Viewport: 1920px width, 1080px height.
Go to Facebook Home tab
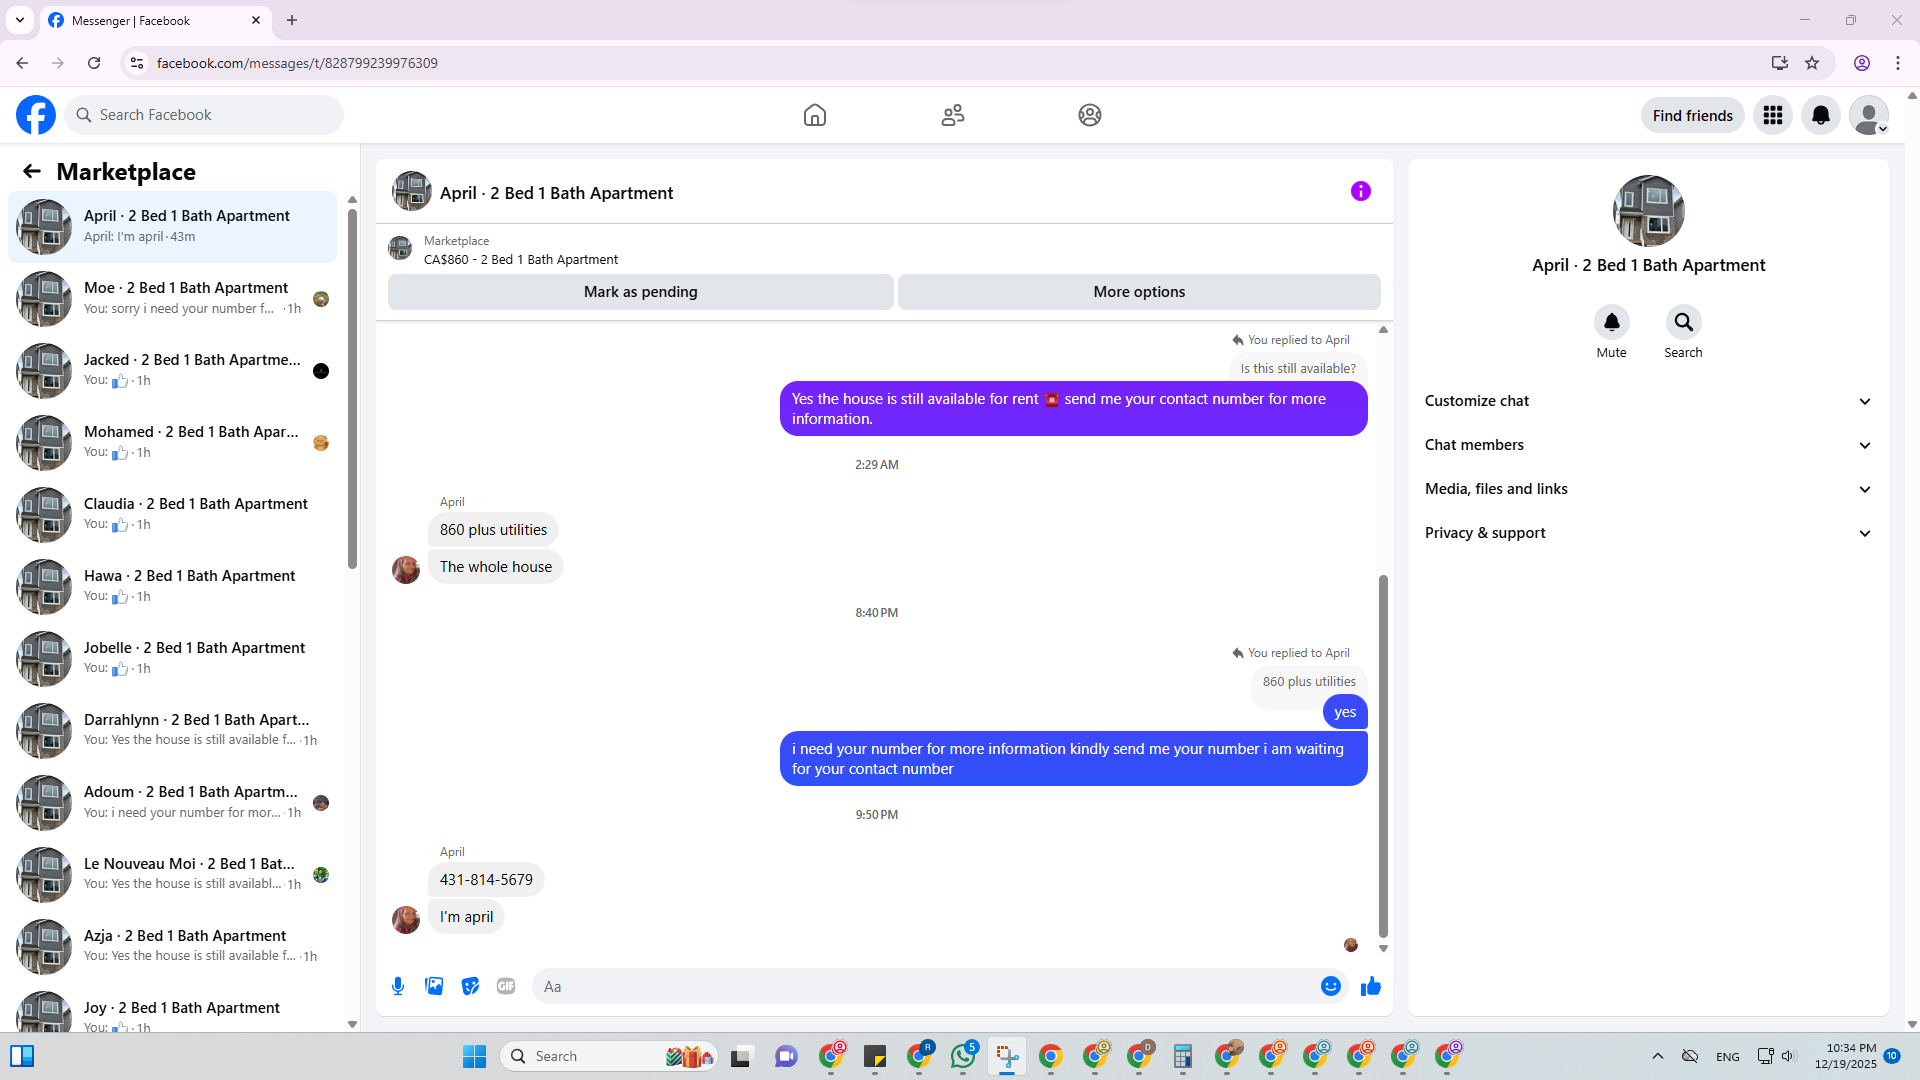[x=814, y=115]
